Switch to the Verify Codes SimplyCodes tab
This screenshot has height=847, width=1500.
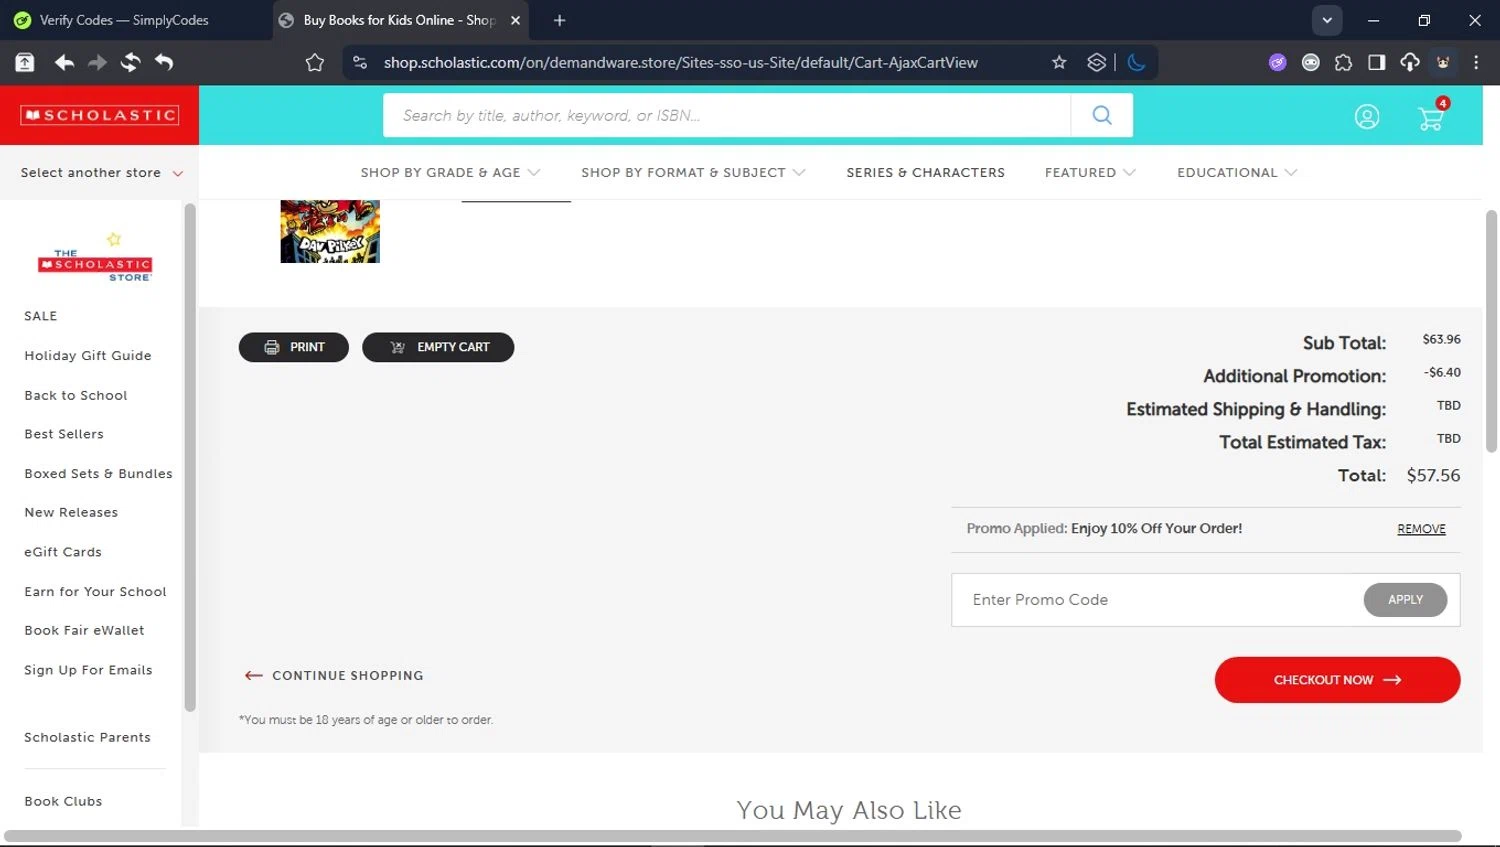point(124,20)
